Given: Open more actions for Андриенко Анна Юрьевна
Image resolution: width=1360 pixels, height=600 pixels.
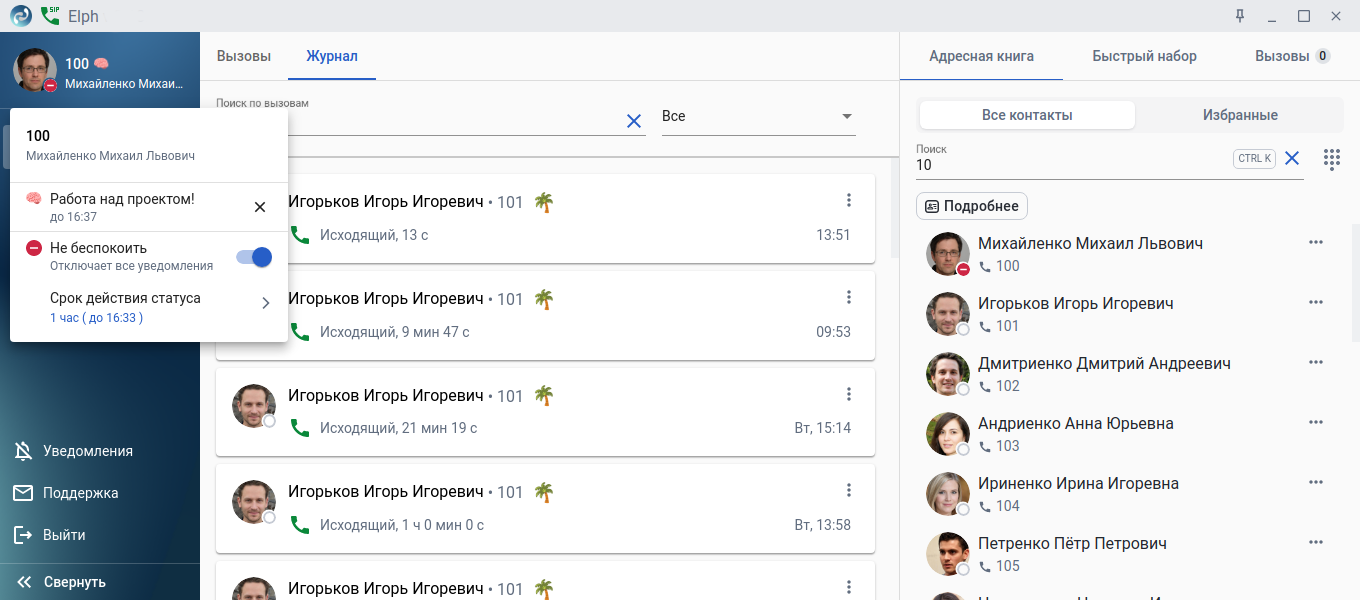Looking at the screenshot, I should point(1315,423).
